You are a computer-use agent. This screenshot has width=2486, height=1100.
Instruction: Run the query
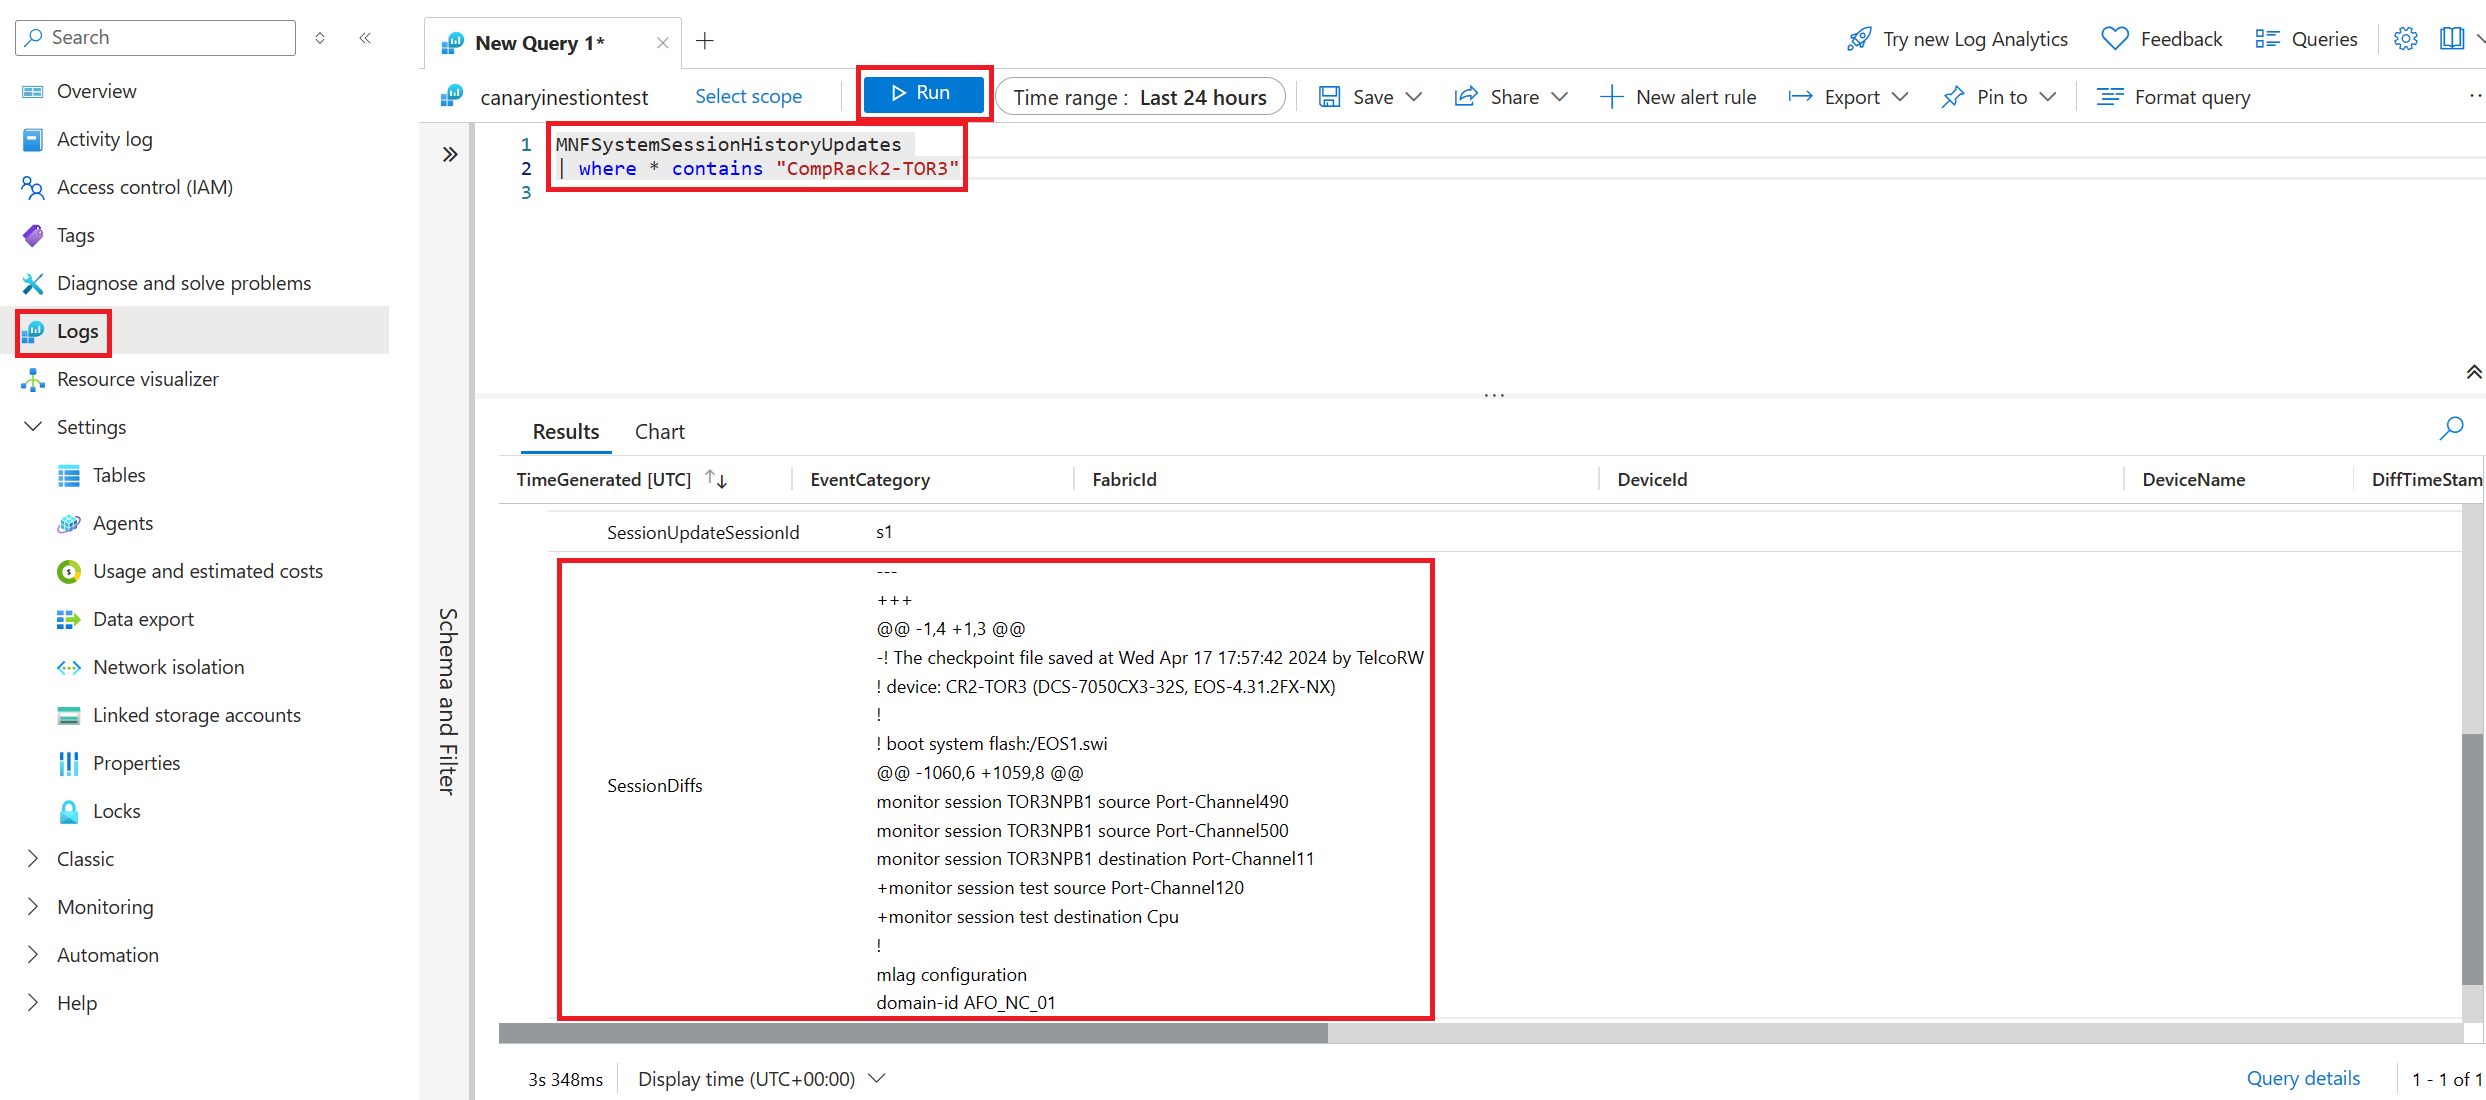pos(923,93)
